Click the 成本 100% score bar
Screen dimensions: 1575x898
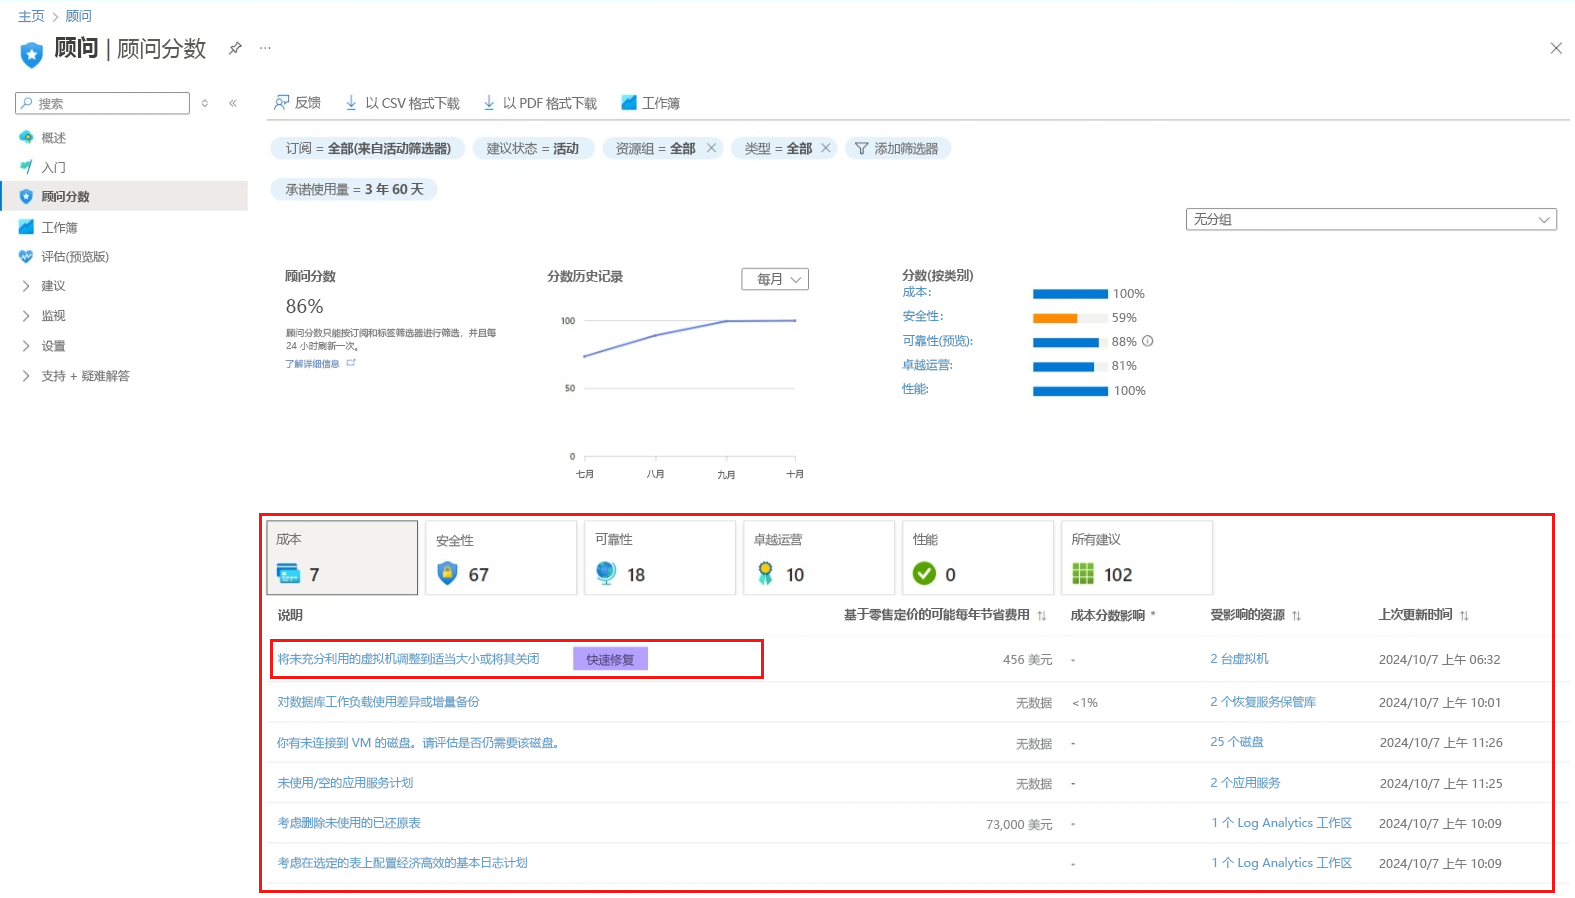coord(1070,294)
